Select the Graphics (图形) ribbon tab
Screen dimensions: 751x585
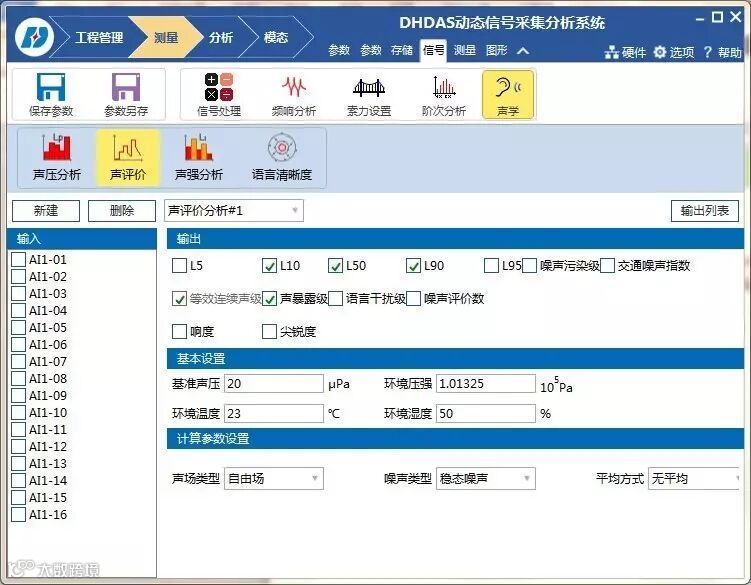[496, 50]
